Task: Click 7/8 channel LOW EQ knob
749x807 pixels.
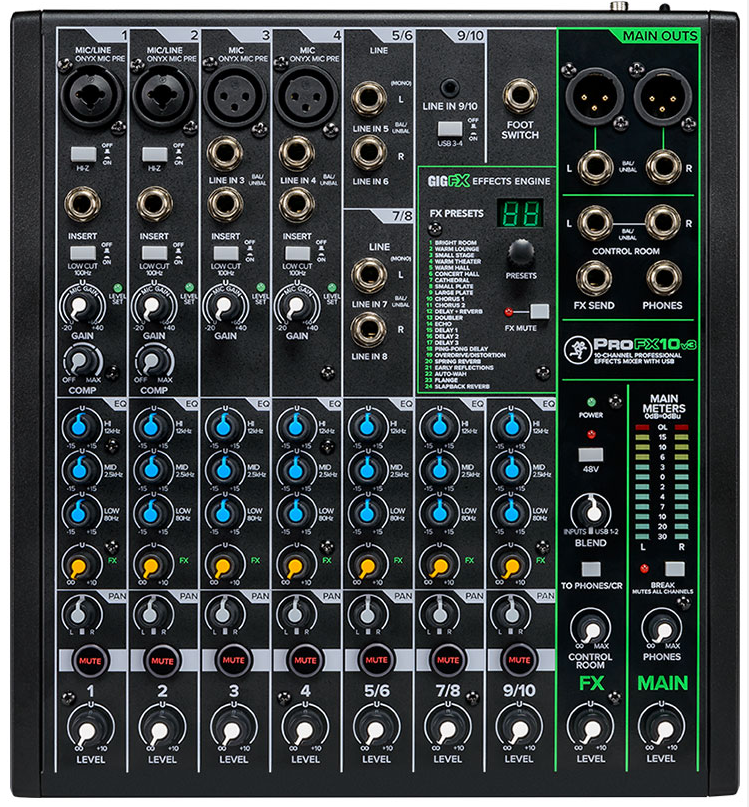Action: point(438,513)
